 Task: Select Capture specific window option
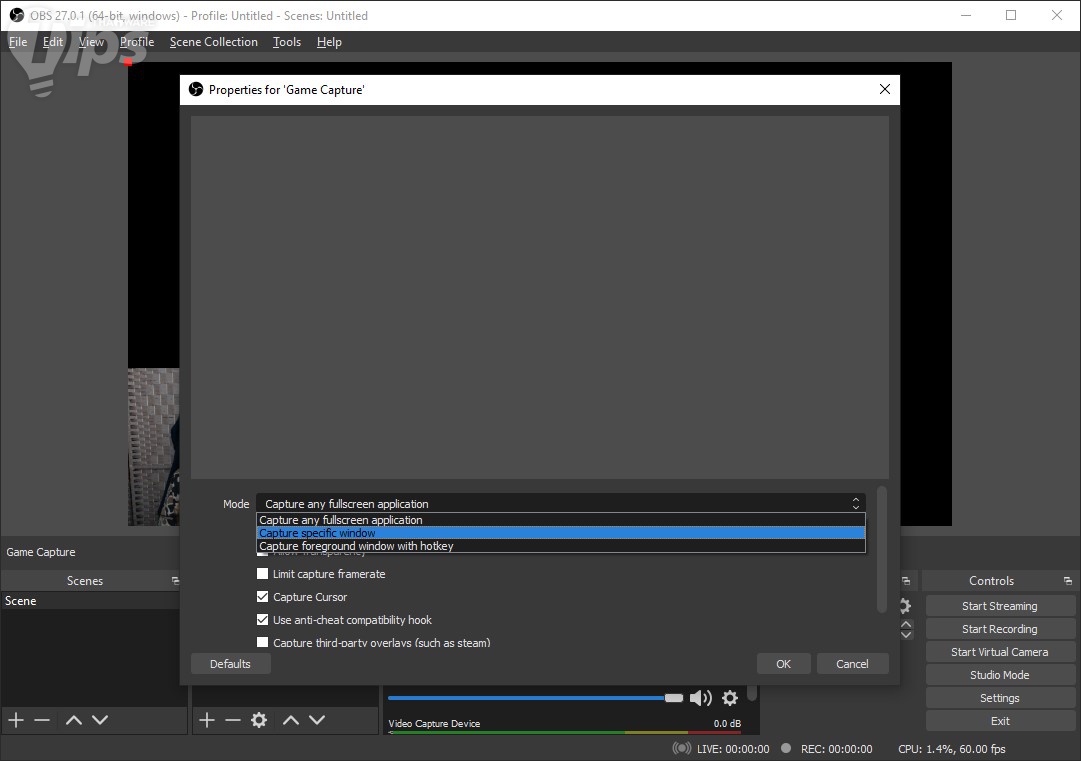pyautogui.click(x=560, y=533)
